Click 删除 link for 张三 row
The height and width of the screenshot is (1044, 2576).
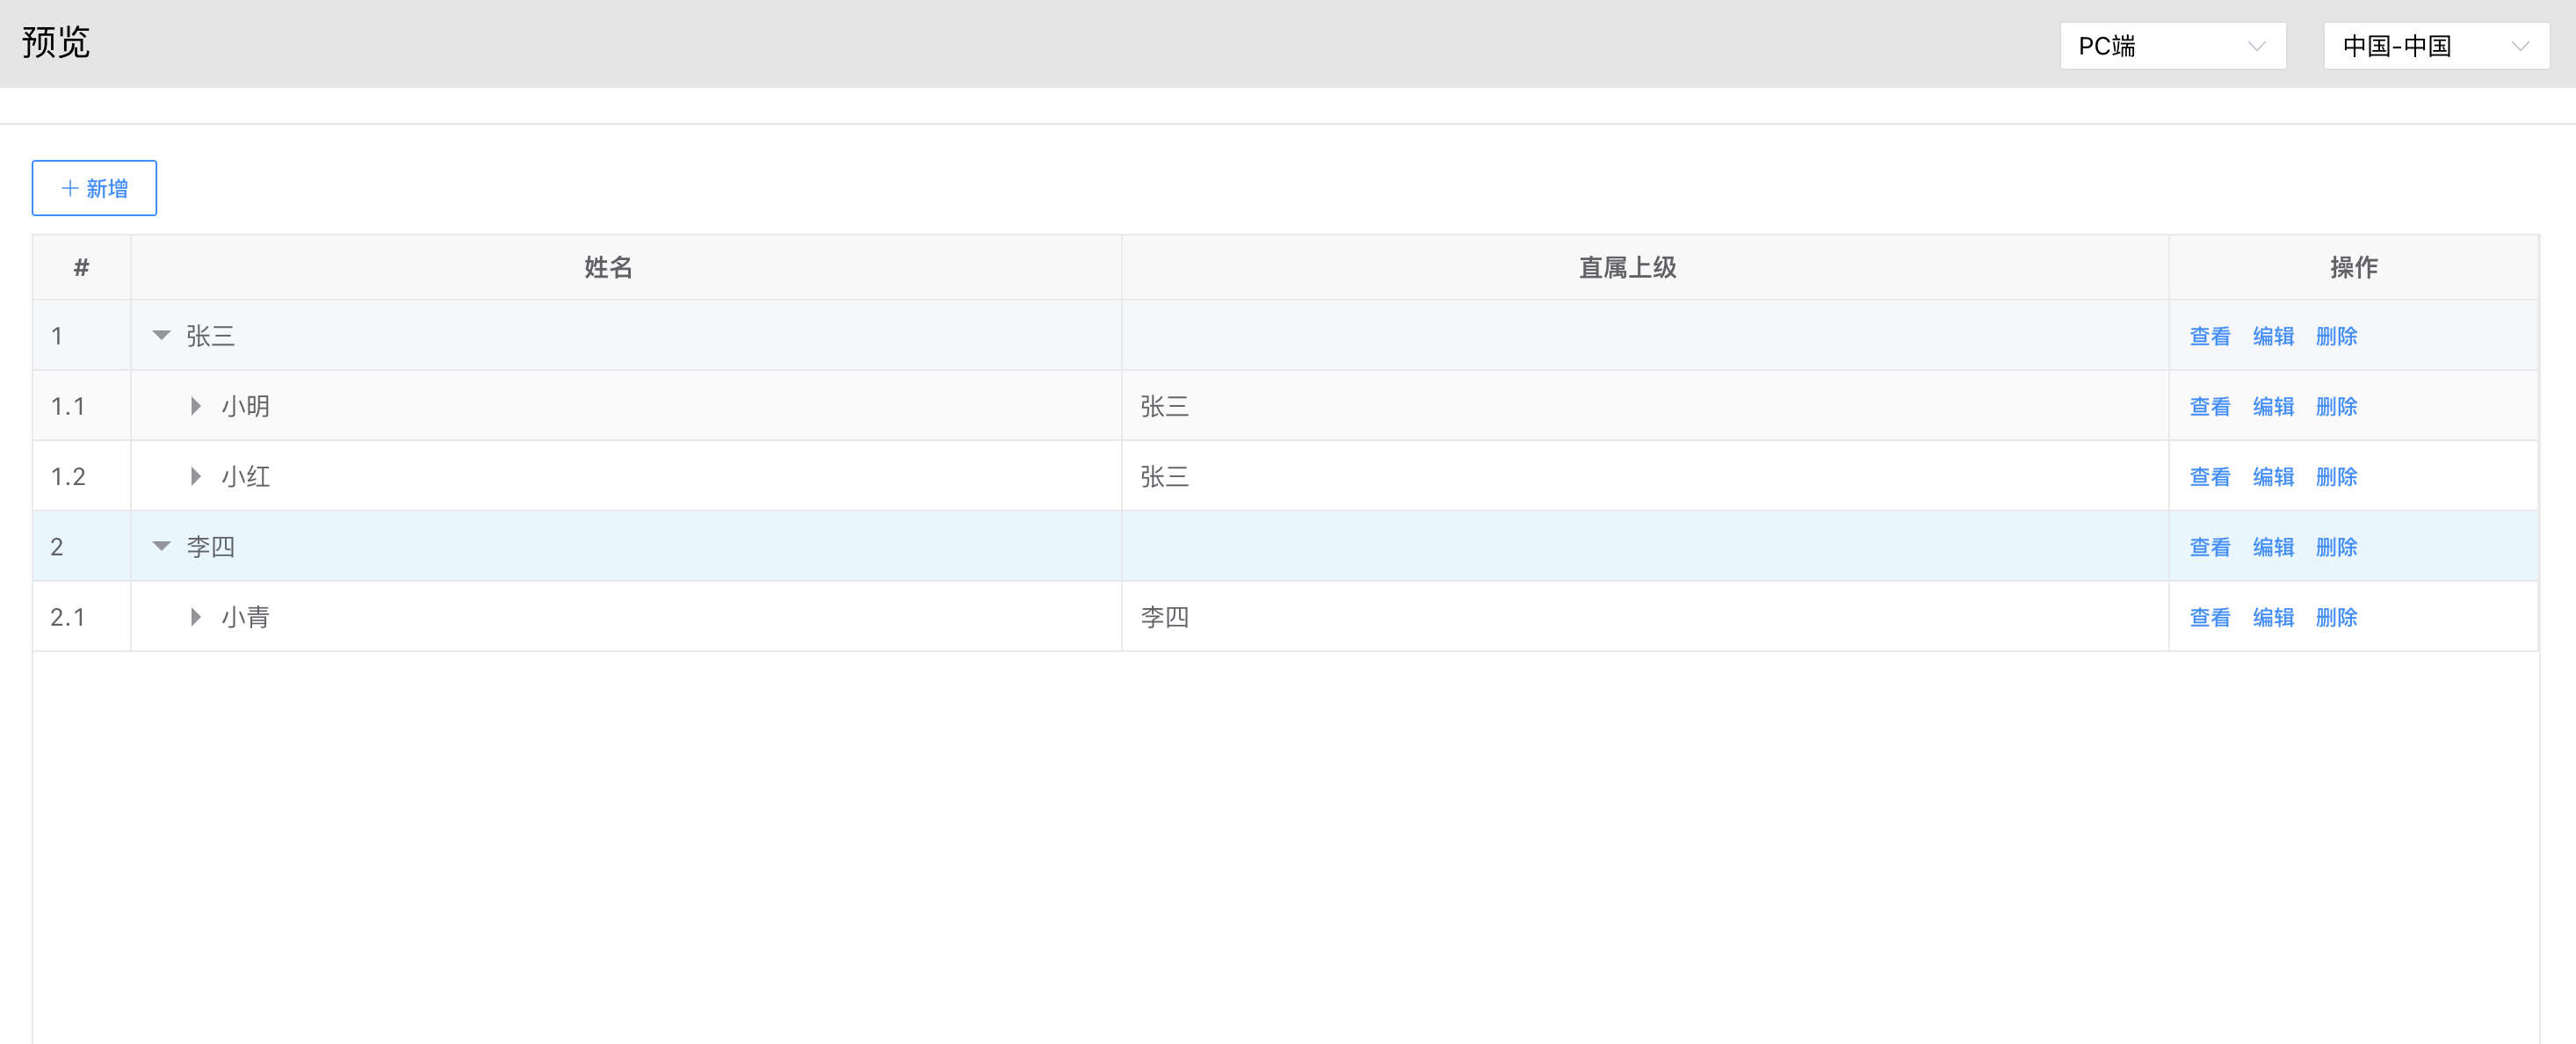click(2336, 336)
